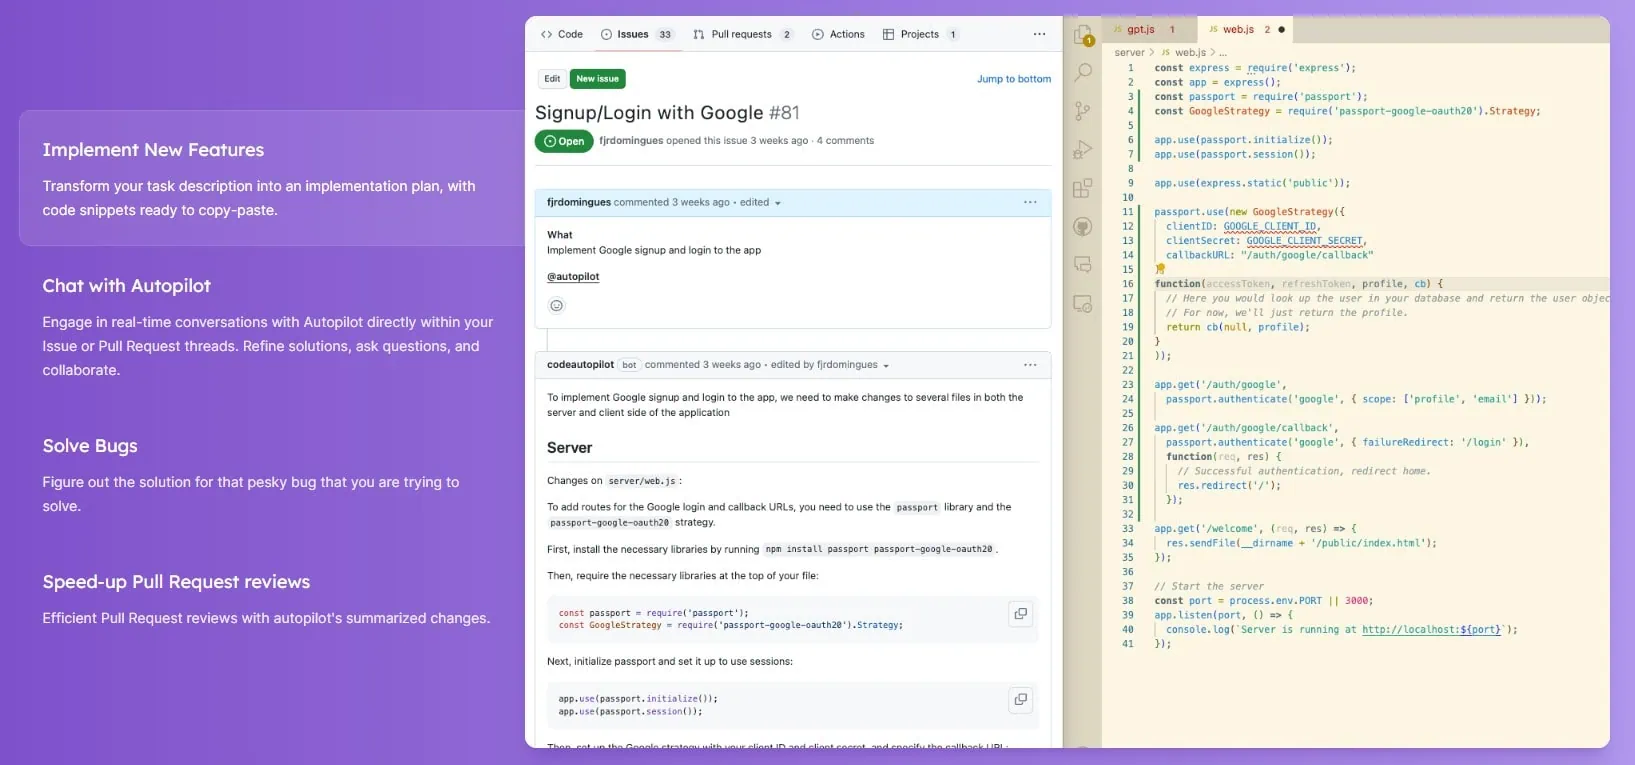This screenshot has height=765, width=1635.
Task: Open the options menu on codeautopilot's comment
Action: click(x=1030, y=365)
